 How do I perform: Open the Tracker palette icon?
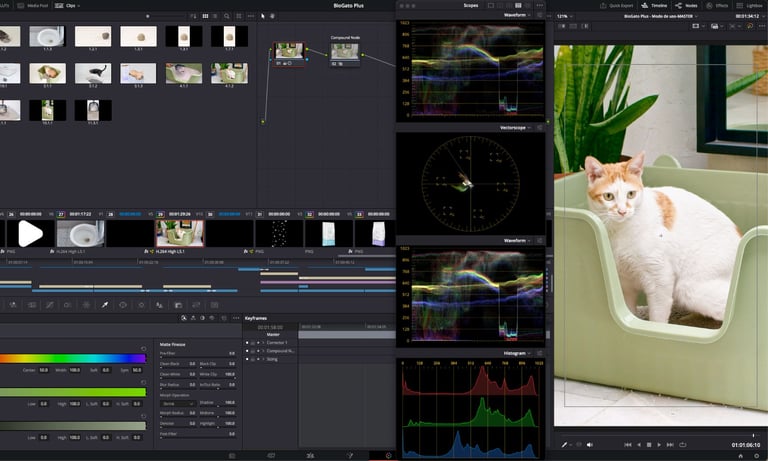(141, 305)
